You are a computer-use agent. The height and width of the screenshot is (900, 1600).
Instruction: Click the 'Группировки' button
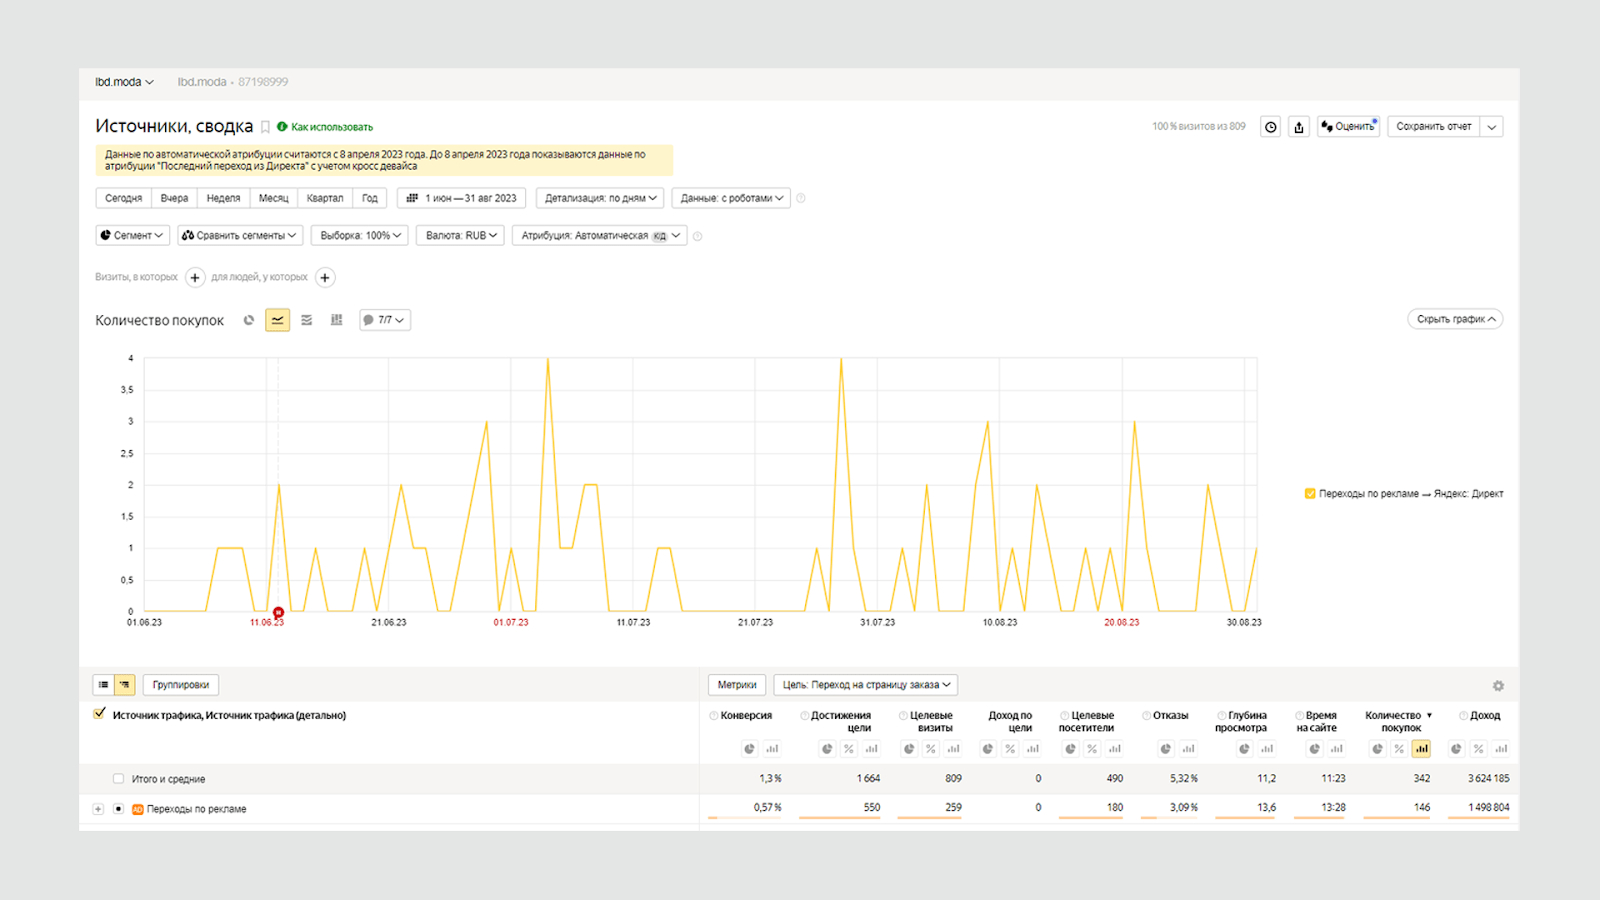[181, 685]
